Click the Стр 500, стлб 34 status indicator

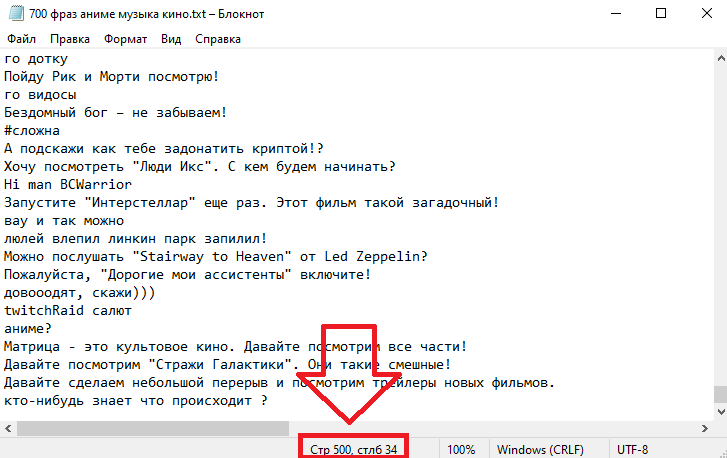tap(353, 450)
